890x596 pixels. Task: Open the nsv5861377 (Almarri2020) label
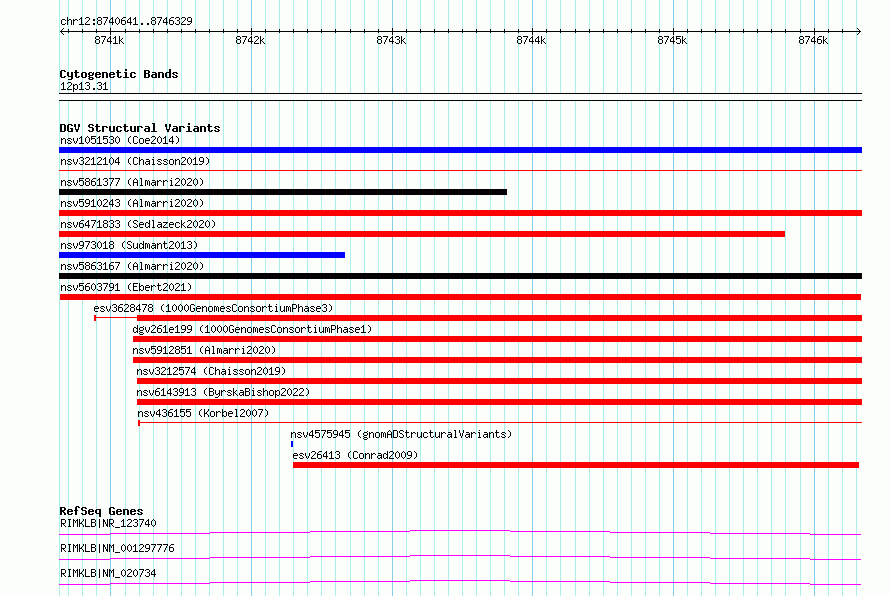click(x=132, y=182)
